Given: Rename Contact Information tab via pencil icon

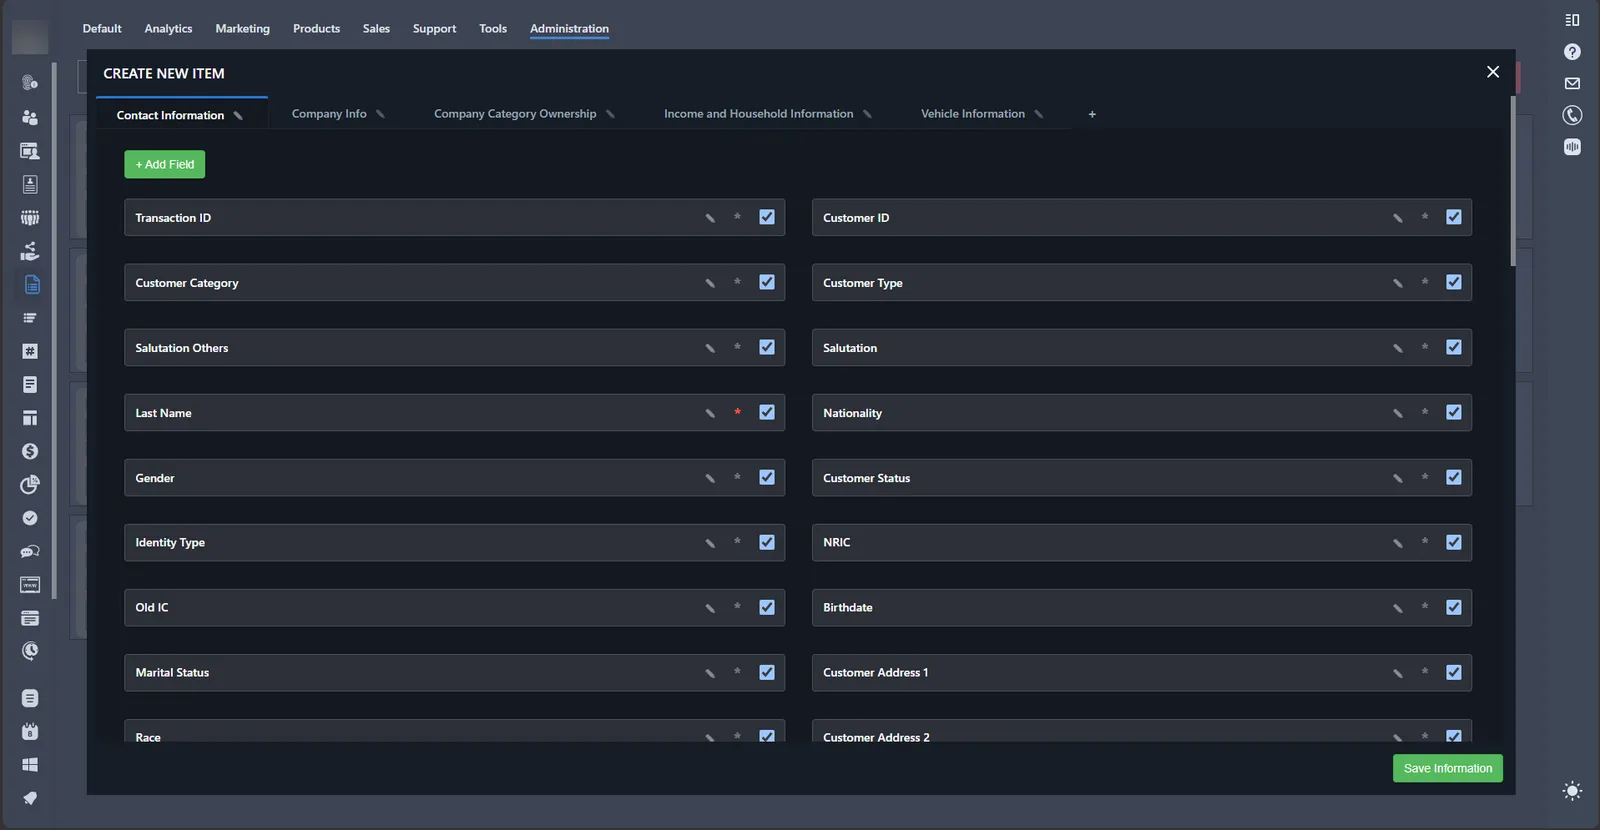Looking at the screenshot, I should (238, 115).
